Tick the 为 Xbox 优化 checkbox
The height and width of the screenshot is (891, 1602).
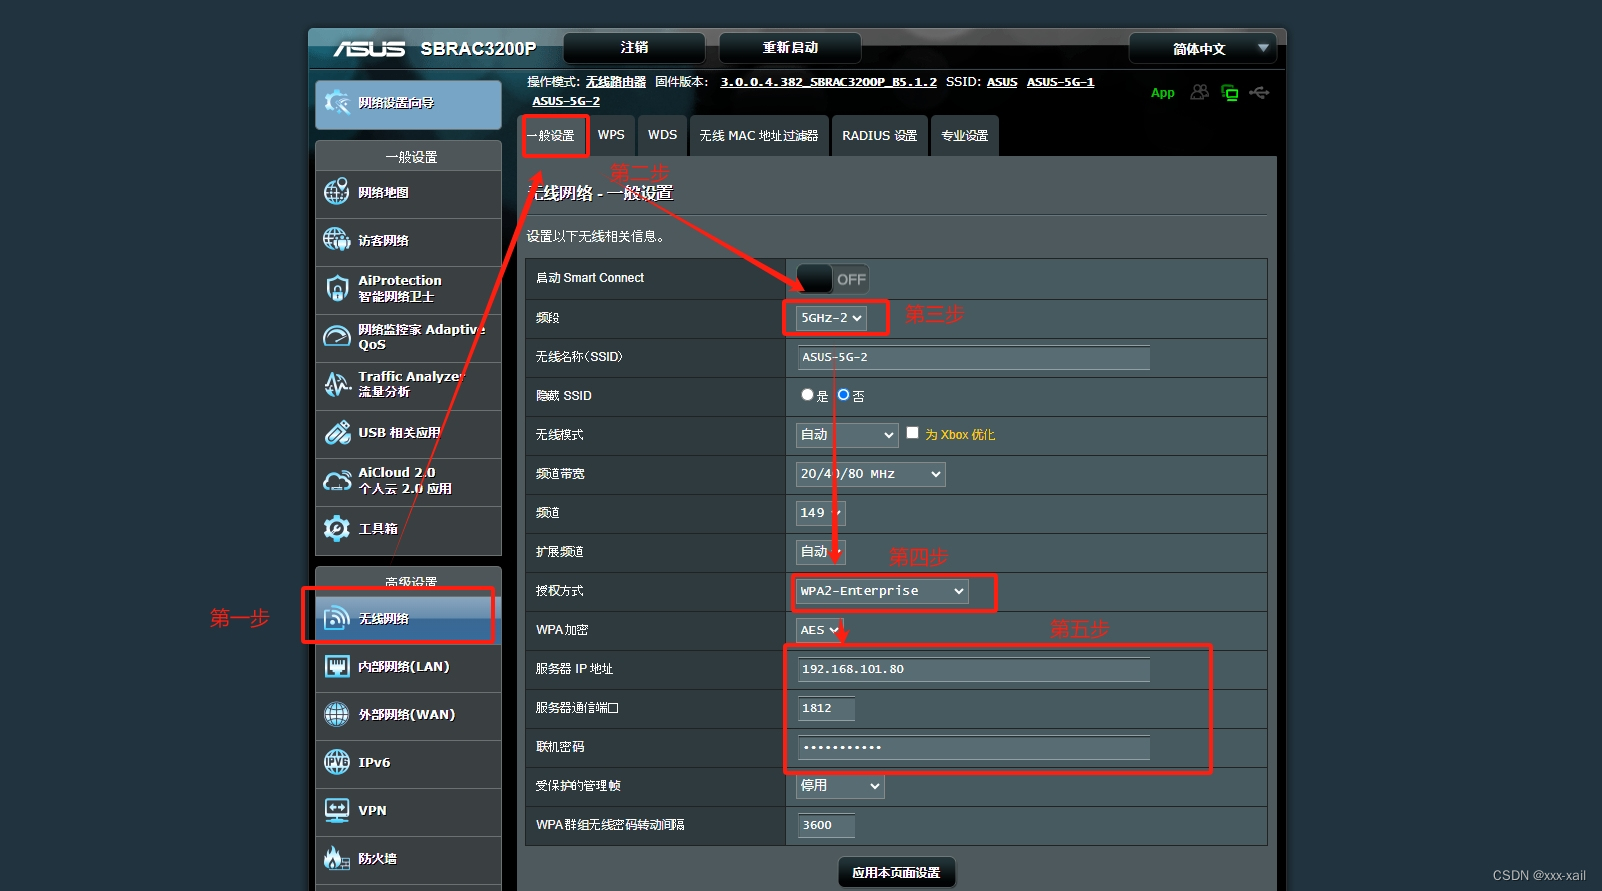912,433
